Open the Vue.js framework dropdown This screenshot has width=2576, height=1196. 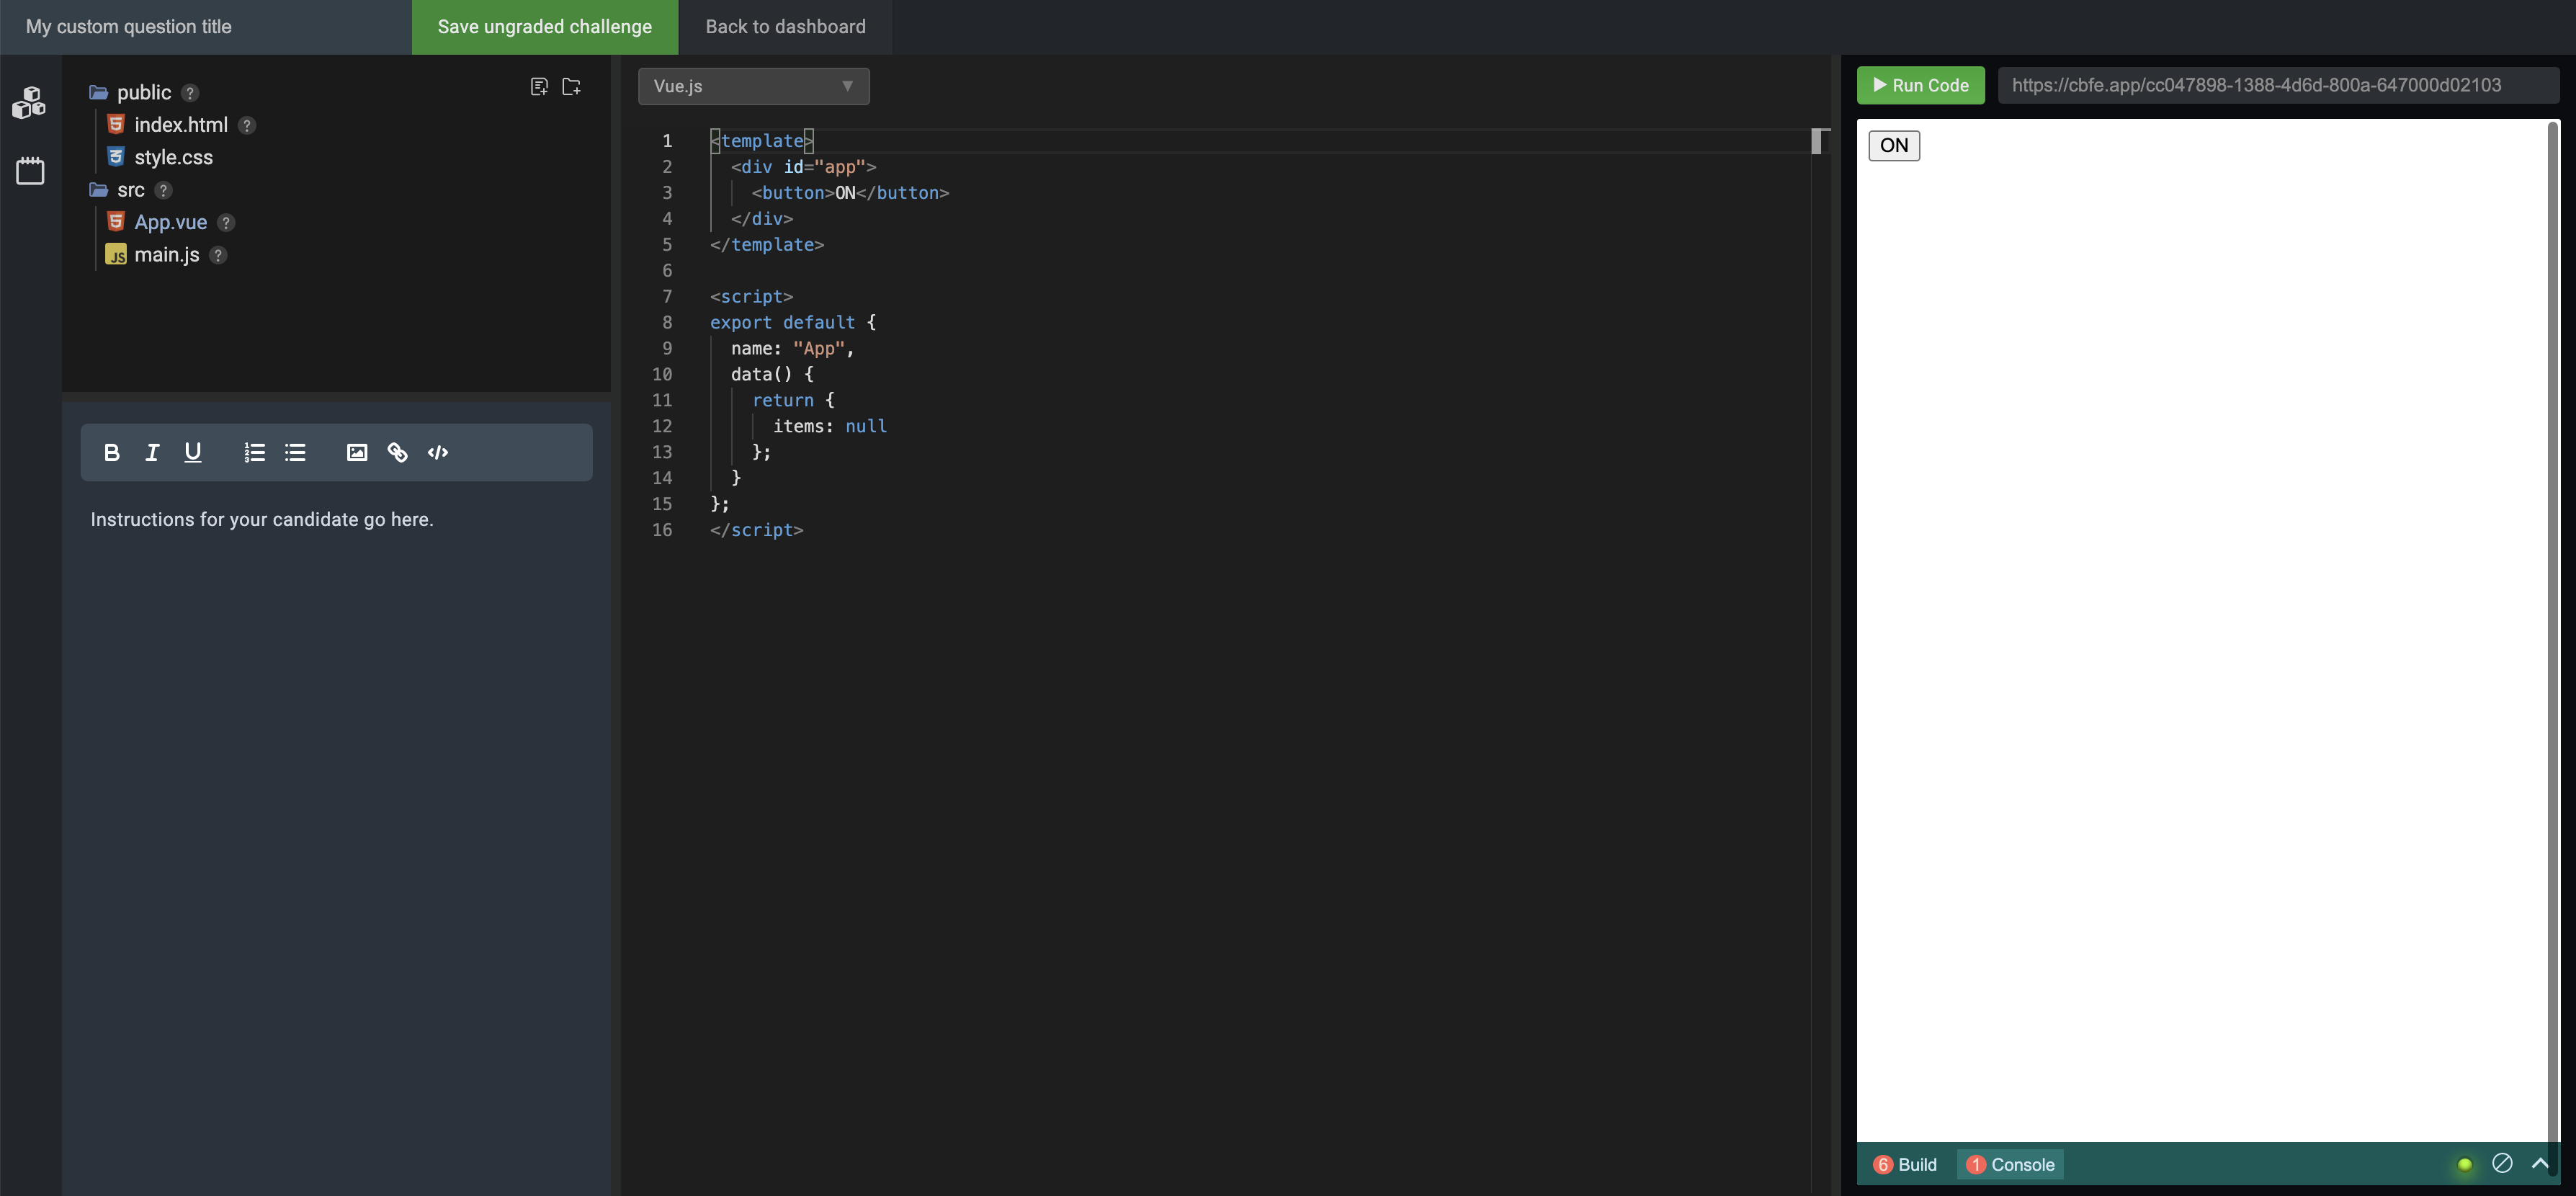point(753,86)
